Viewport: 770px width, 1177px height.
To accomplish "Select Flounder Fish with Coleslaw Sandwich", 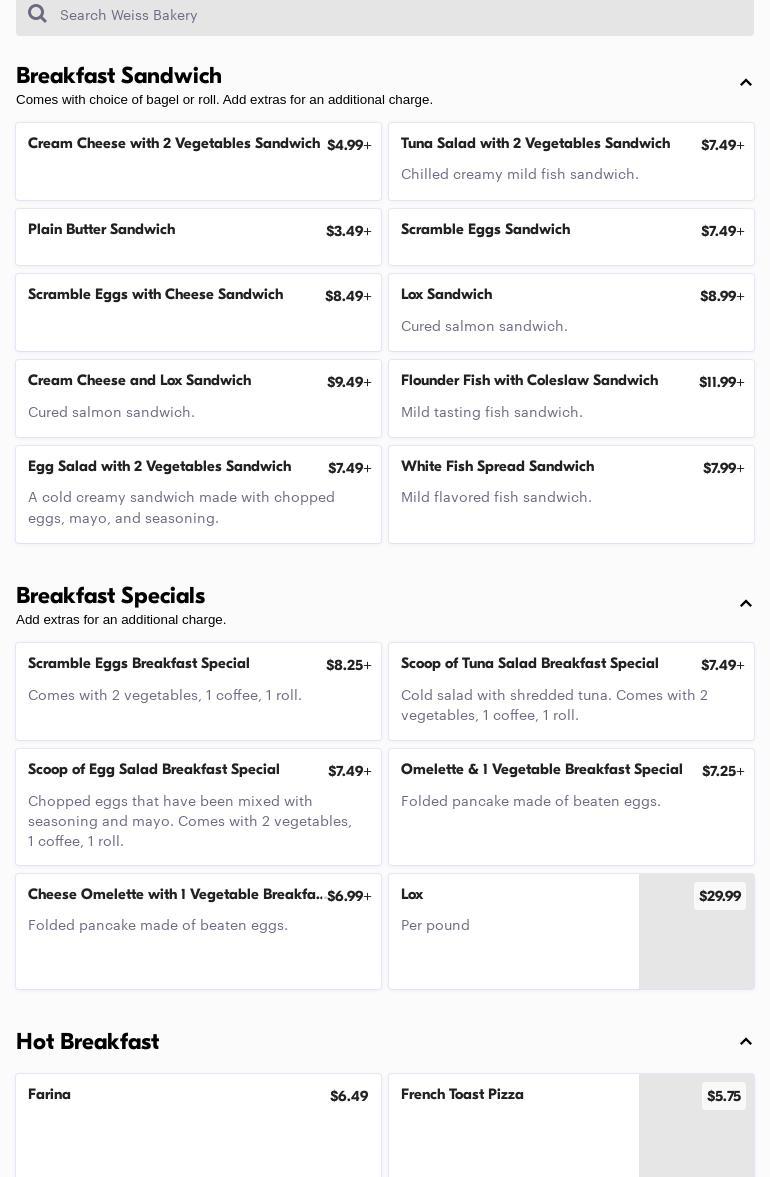I will click(571, 399).
